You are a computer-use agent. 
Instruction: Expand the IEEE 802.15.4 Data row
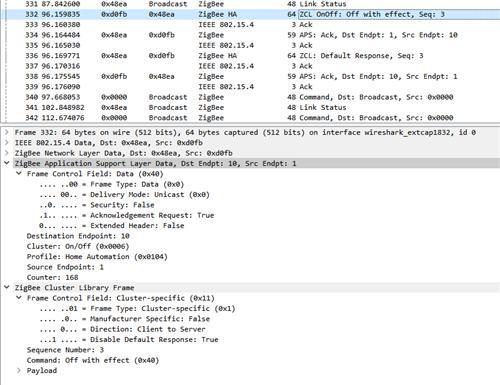(x=7, y=143)
